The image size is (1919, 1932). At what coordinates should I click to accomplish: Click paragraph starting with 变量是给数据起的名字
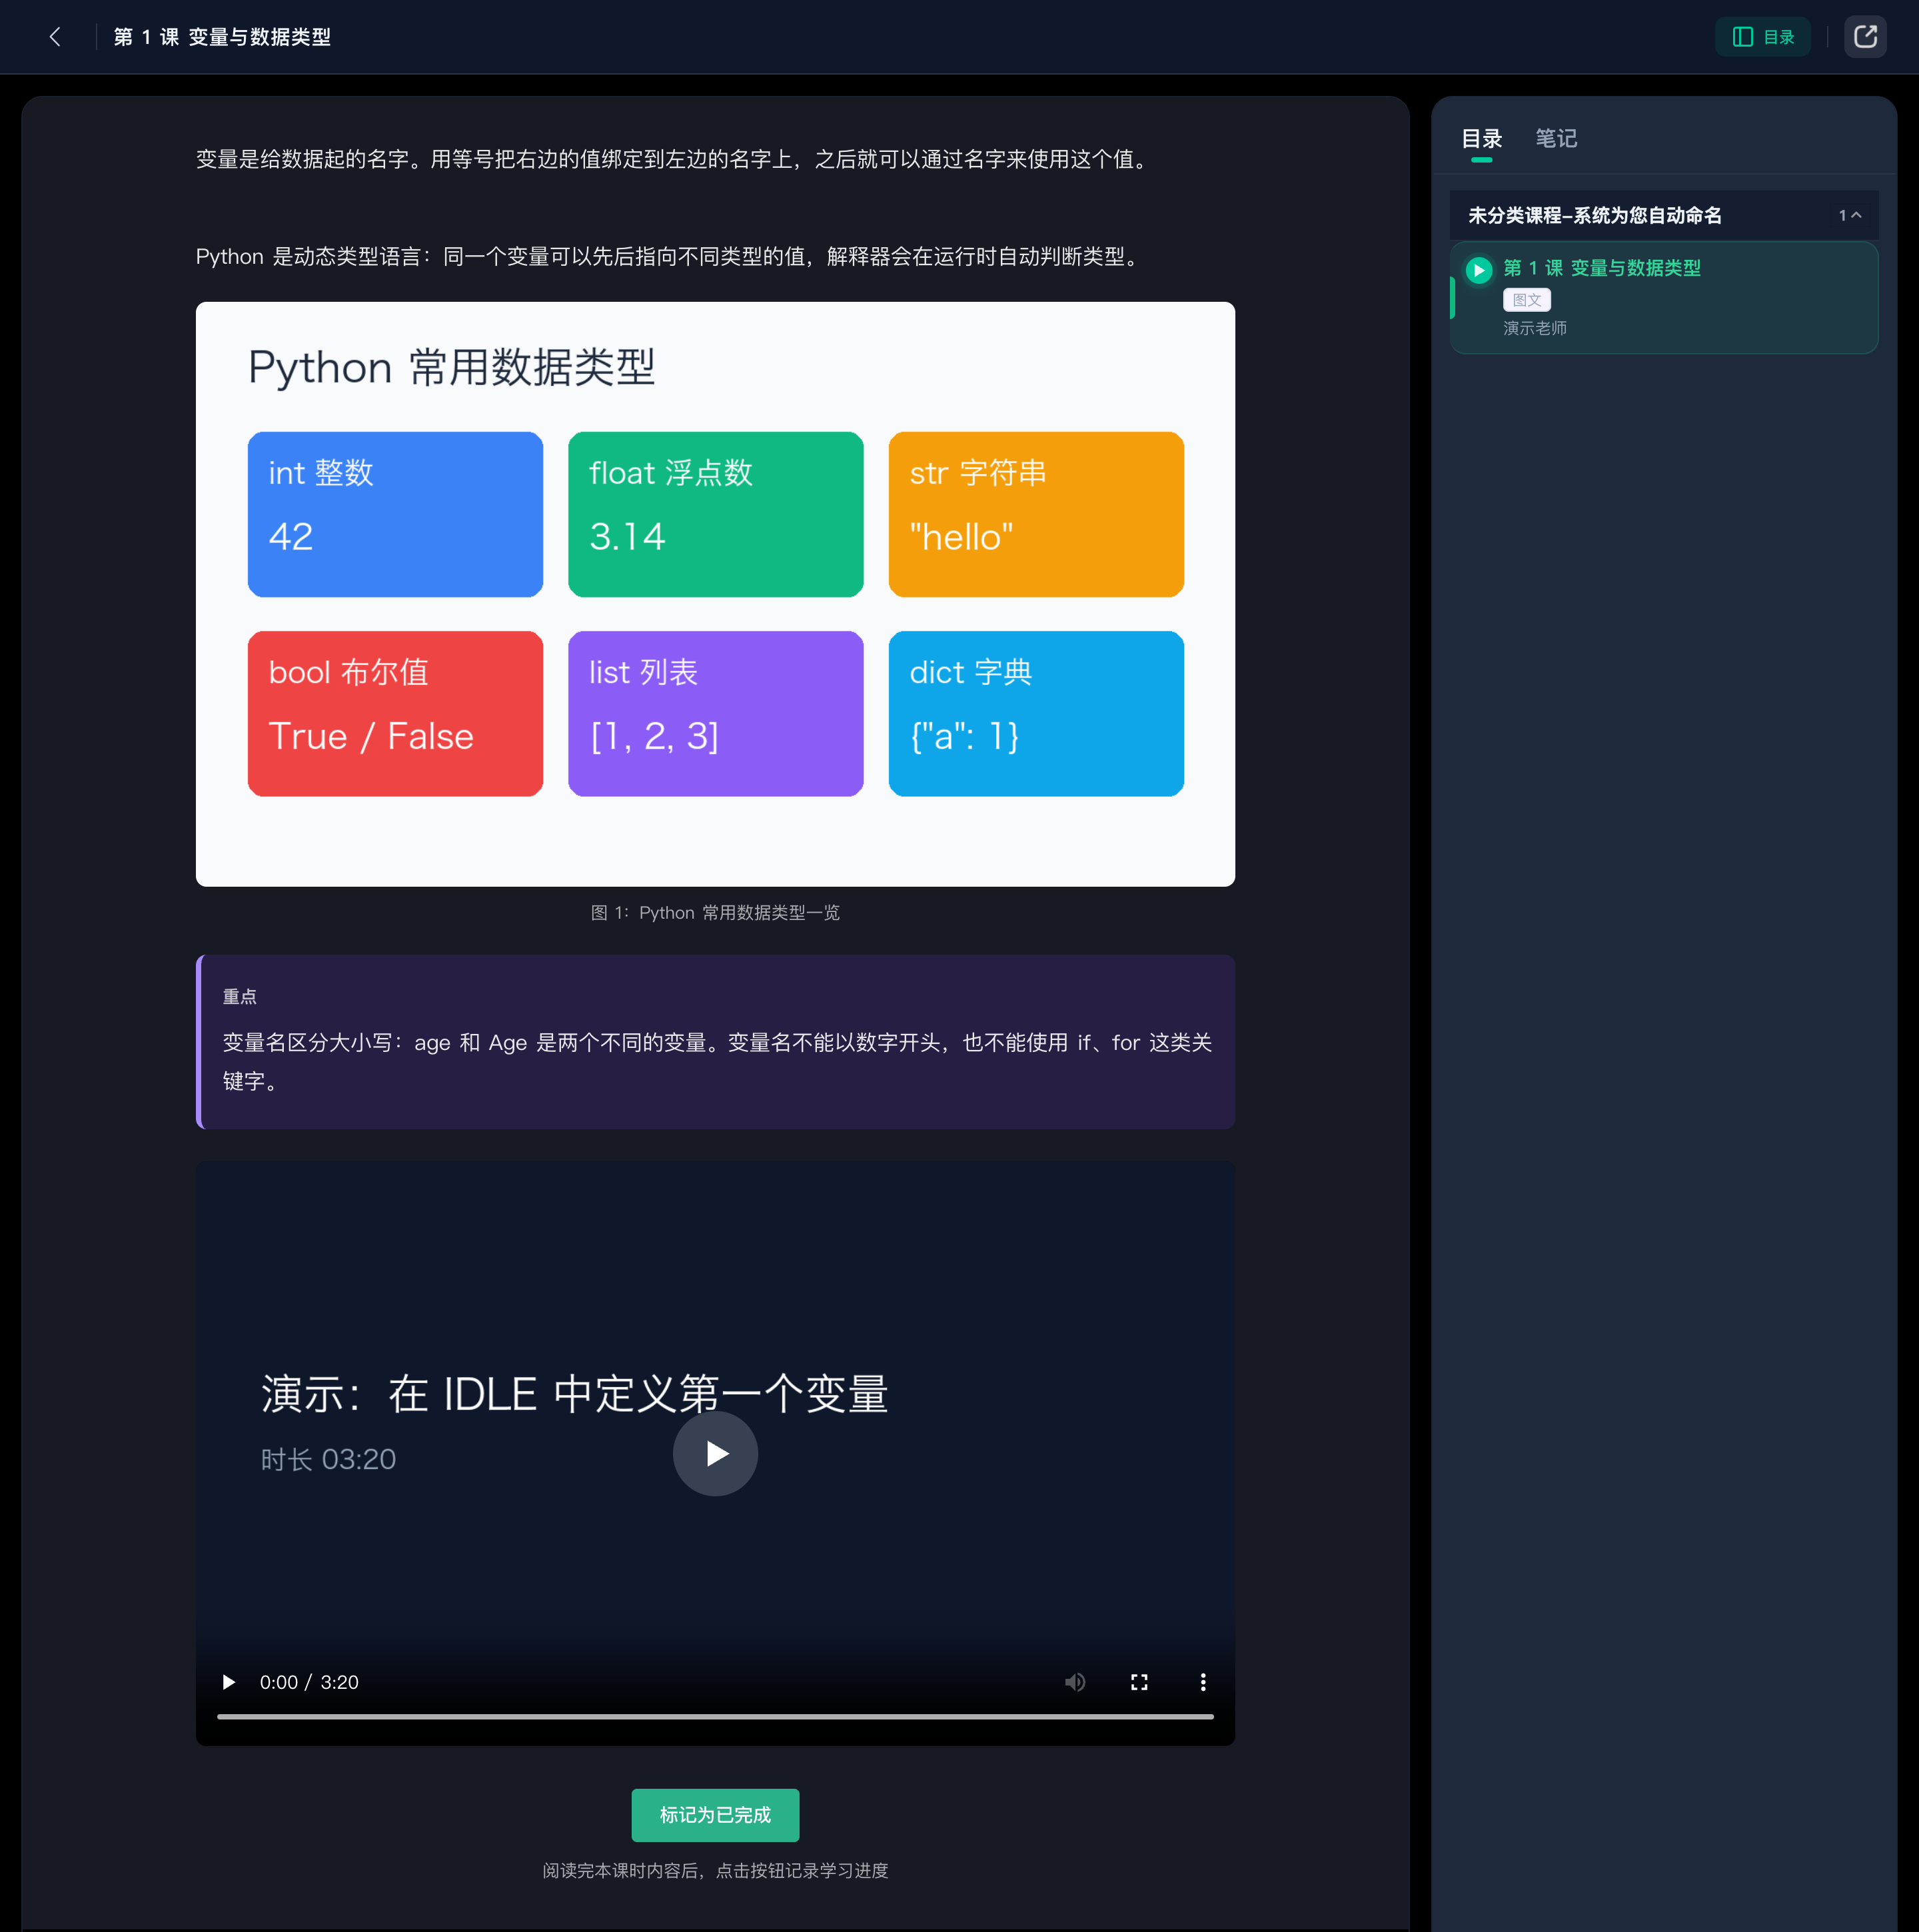[674, 159]
